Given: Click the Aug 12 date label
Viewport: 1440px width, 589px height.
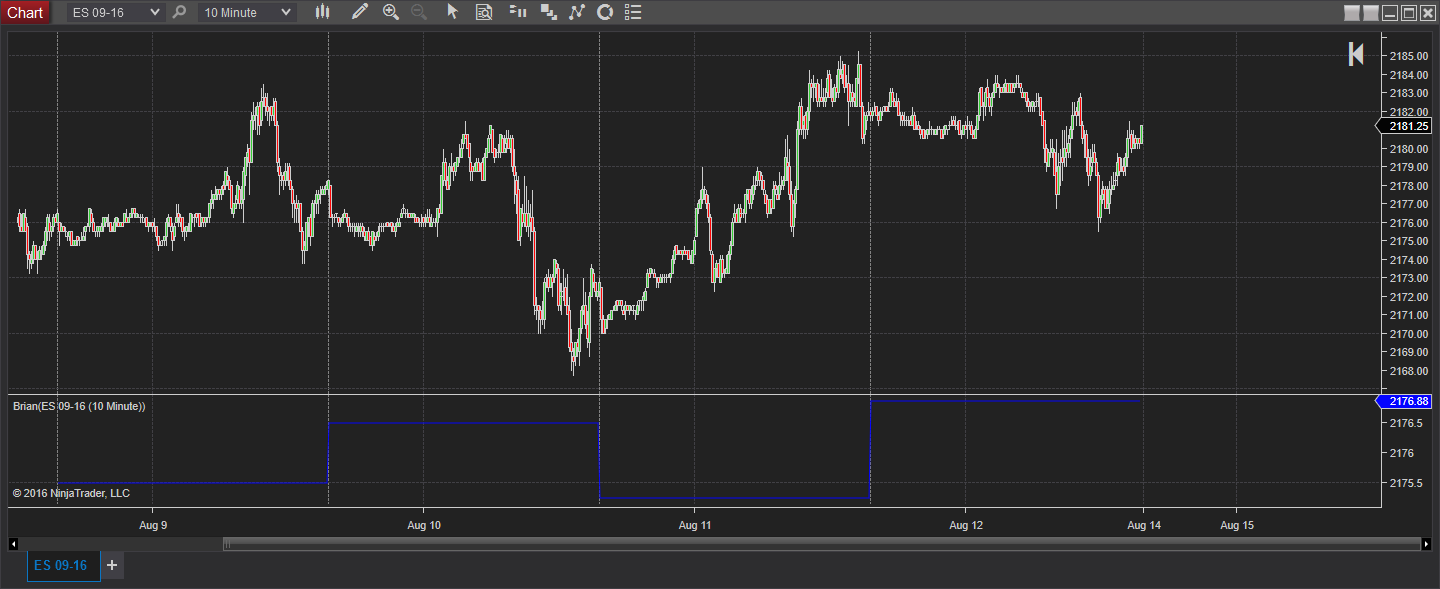Looking at the screenshot, I should point(966,524).
